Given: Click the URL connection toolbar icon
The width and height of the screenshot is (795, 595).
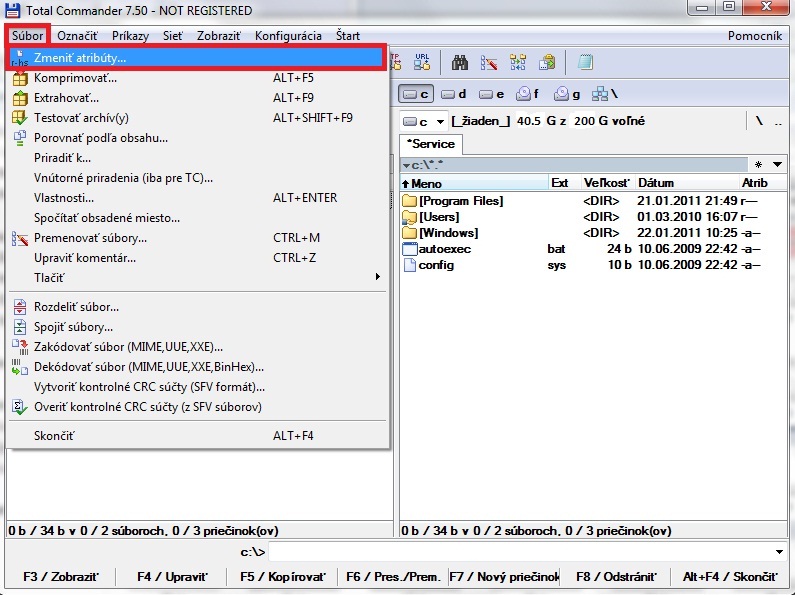Looking at the screenshot, I should pos(422,63).
